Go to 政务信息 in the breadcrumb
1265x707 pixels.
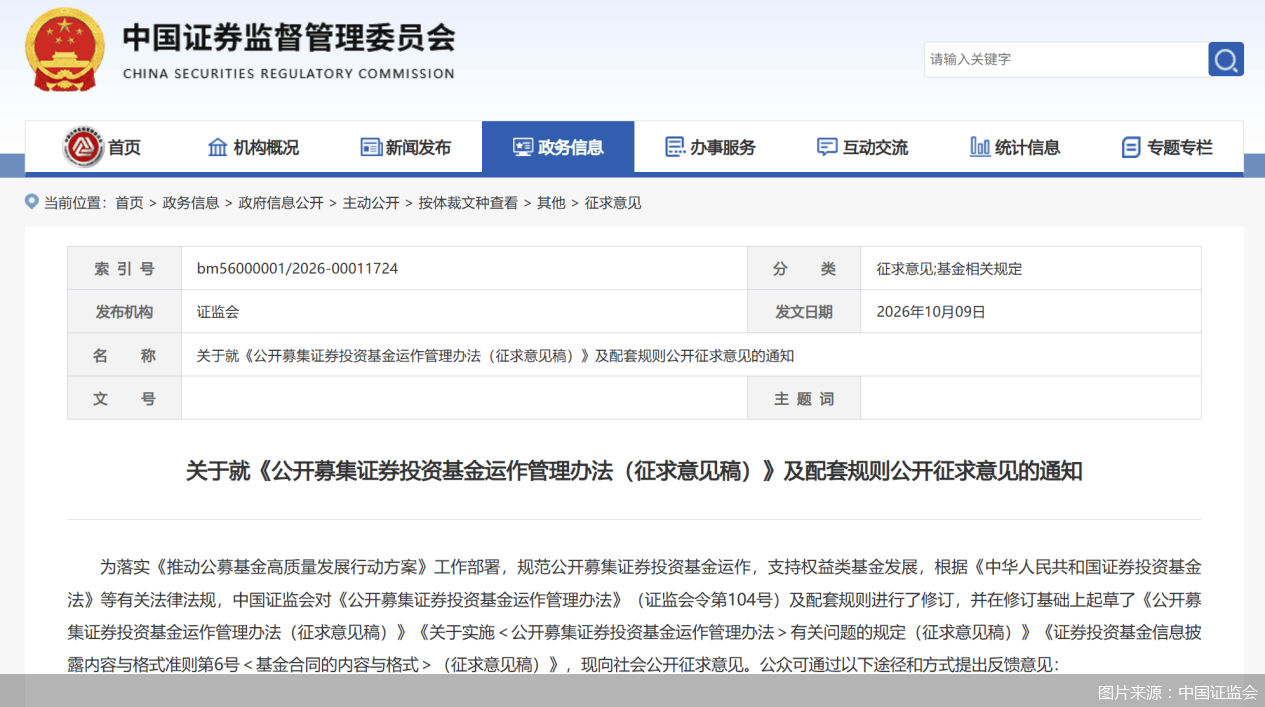click(x=191, y=203)
